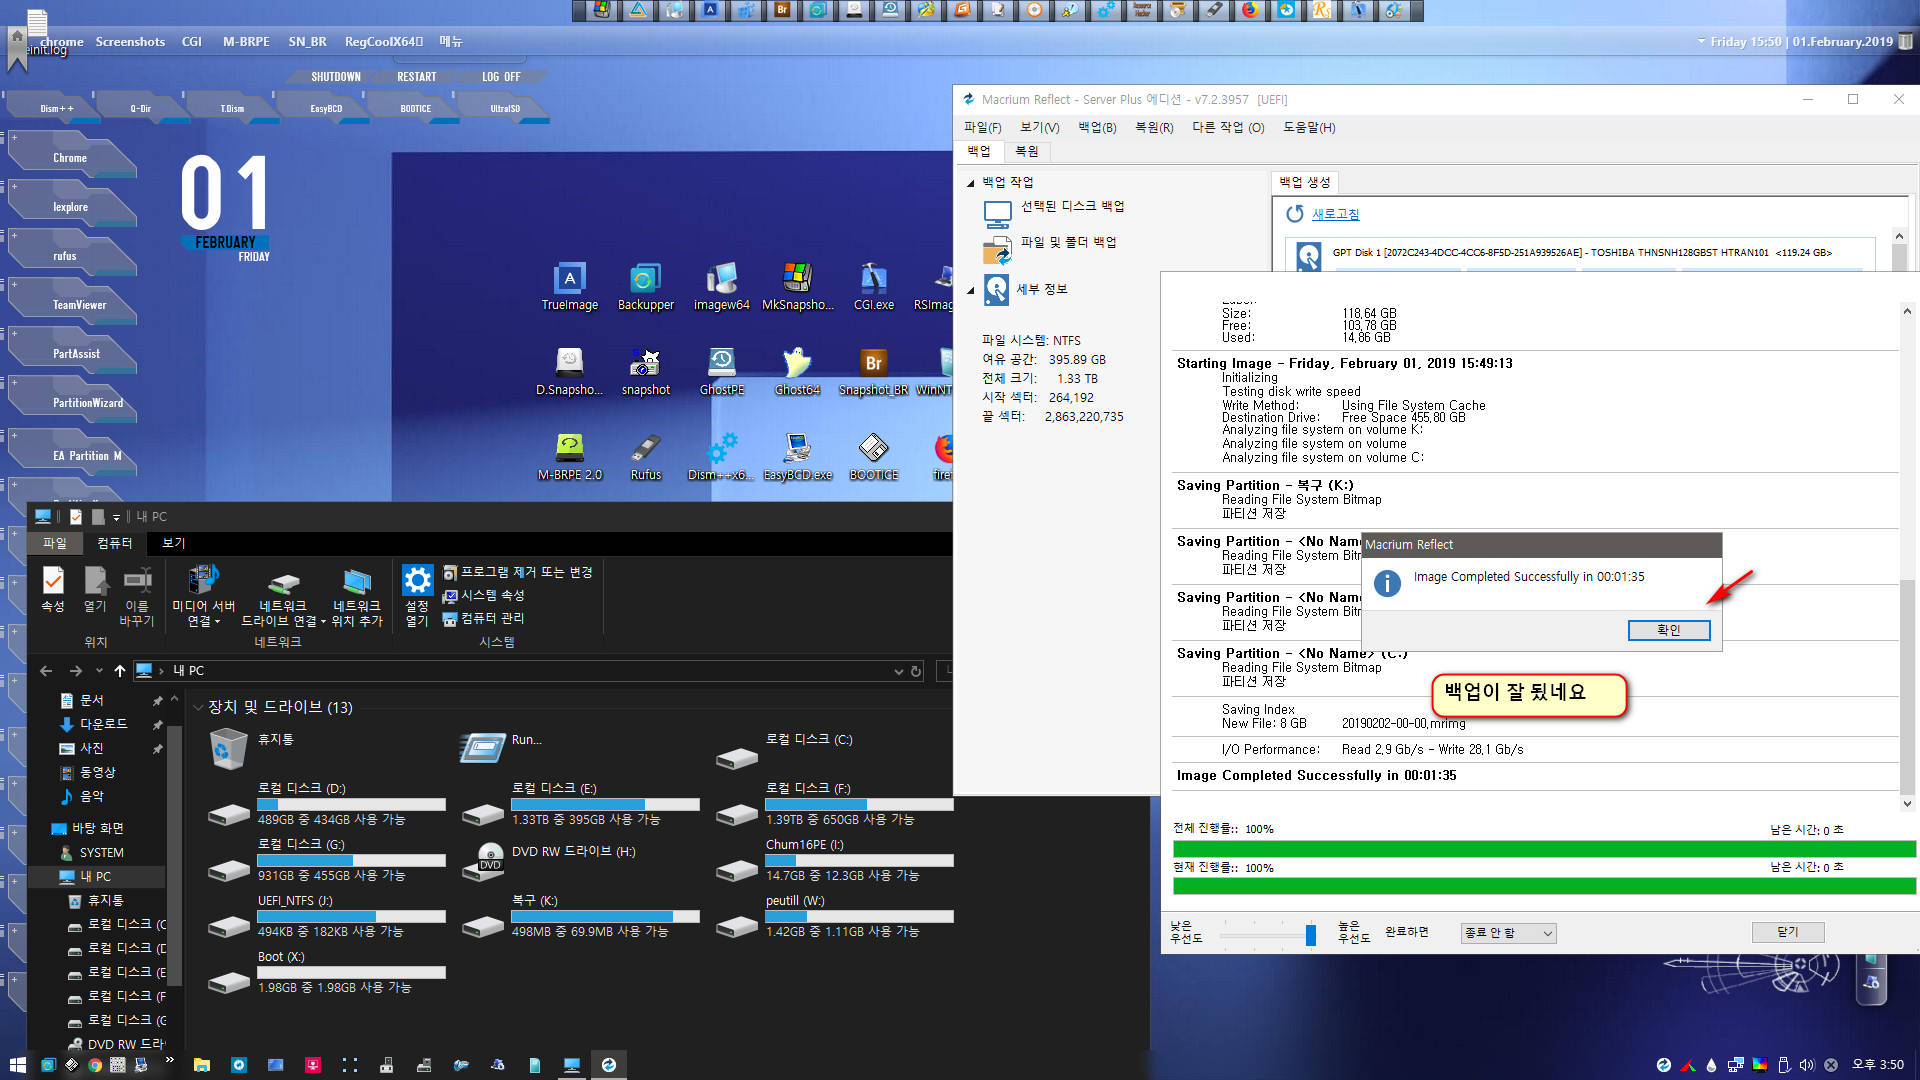Confirm the Image Completed dialog with OK
The height and width of the screenshot is (1080, 1920).
[1668, 630]
